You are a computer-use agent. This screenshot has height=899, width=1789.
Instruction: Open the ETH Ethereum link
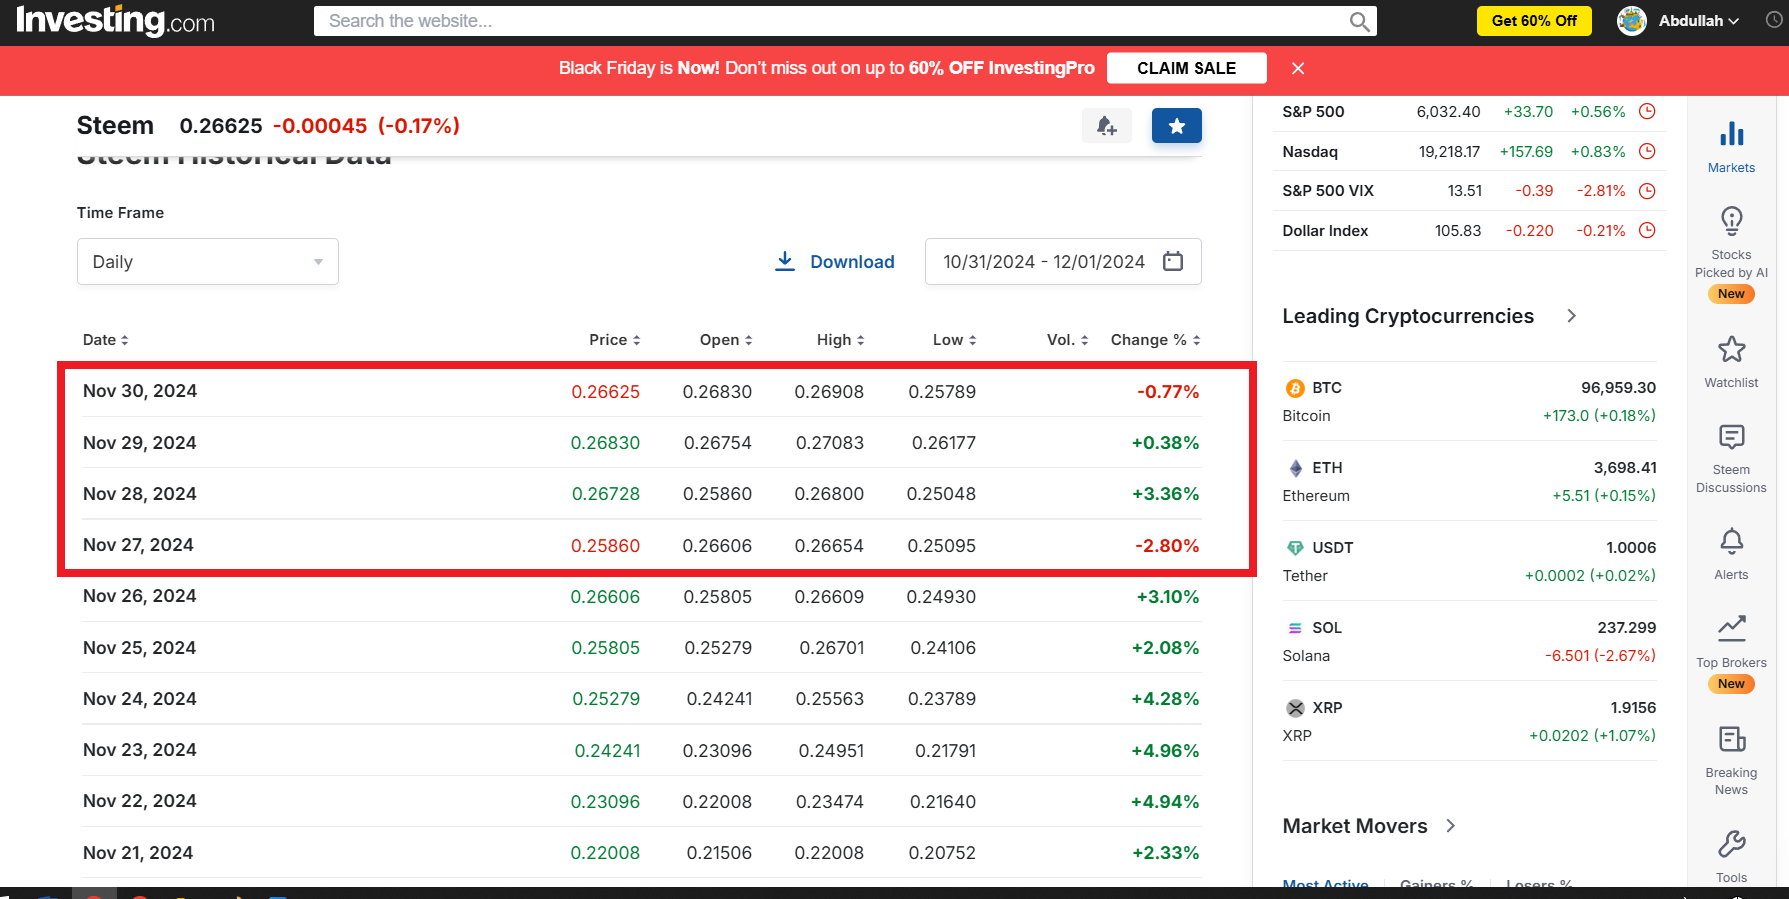click(x=1327, y=468)
